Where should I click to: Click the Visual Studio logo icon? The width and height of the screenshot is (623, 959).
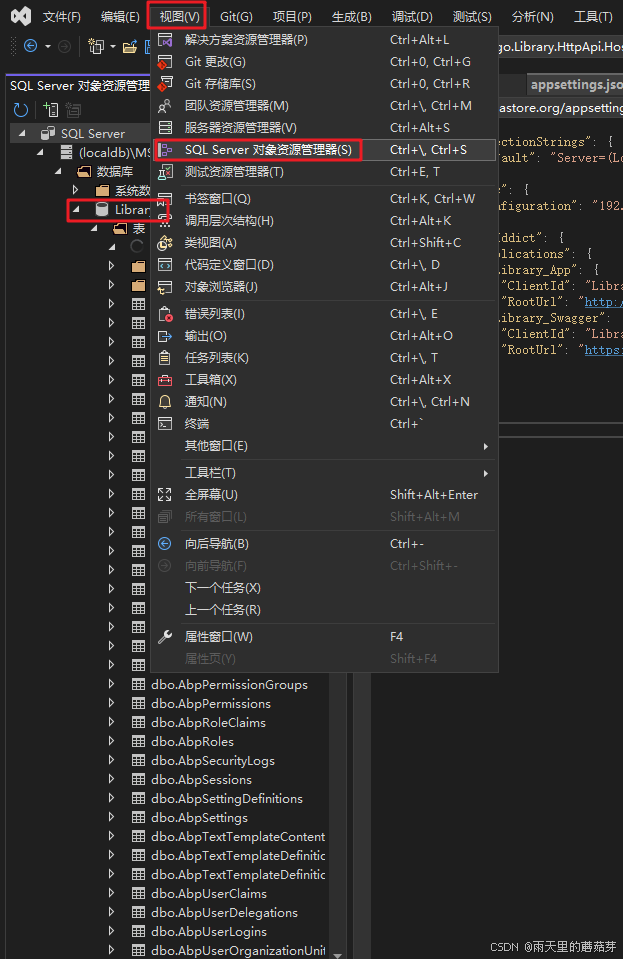21,16
